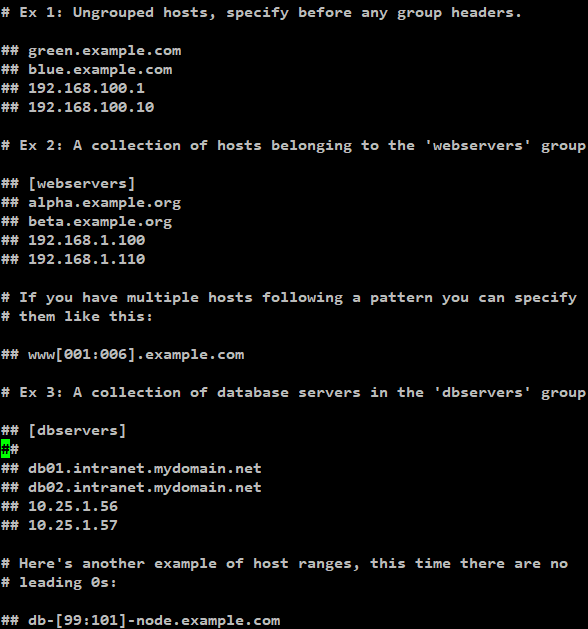Screen dimensions: 588x629
Task: Click the green cursor block under [dbservers]
Action: click(x=5, y=448)
